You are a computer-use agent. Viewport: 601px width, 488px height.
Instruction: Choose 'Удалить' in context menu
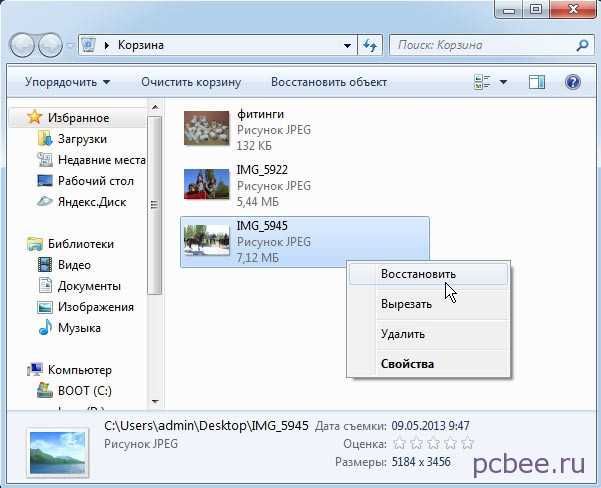[429, 334]
